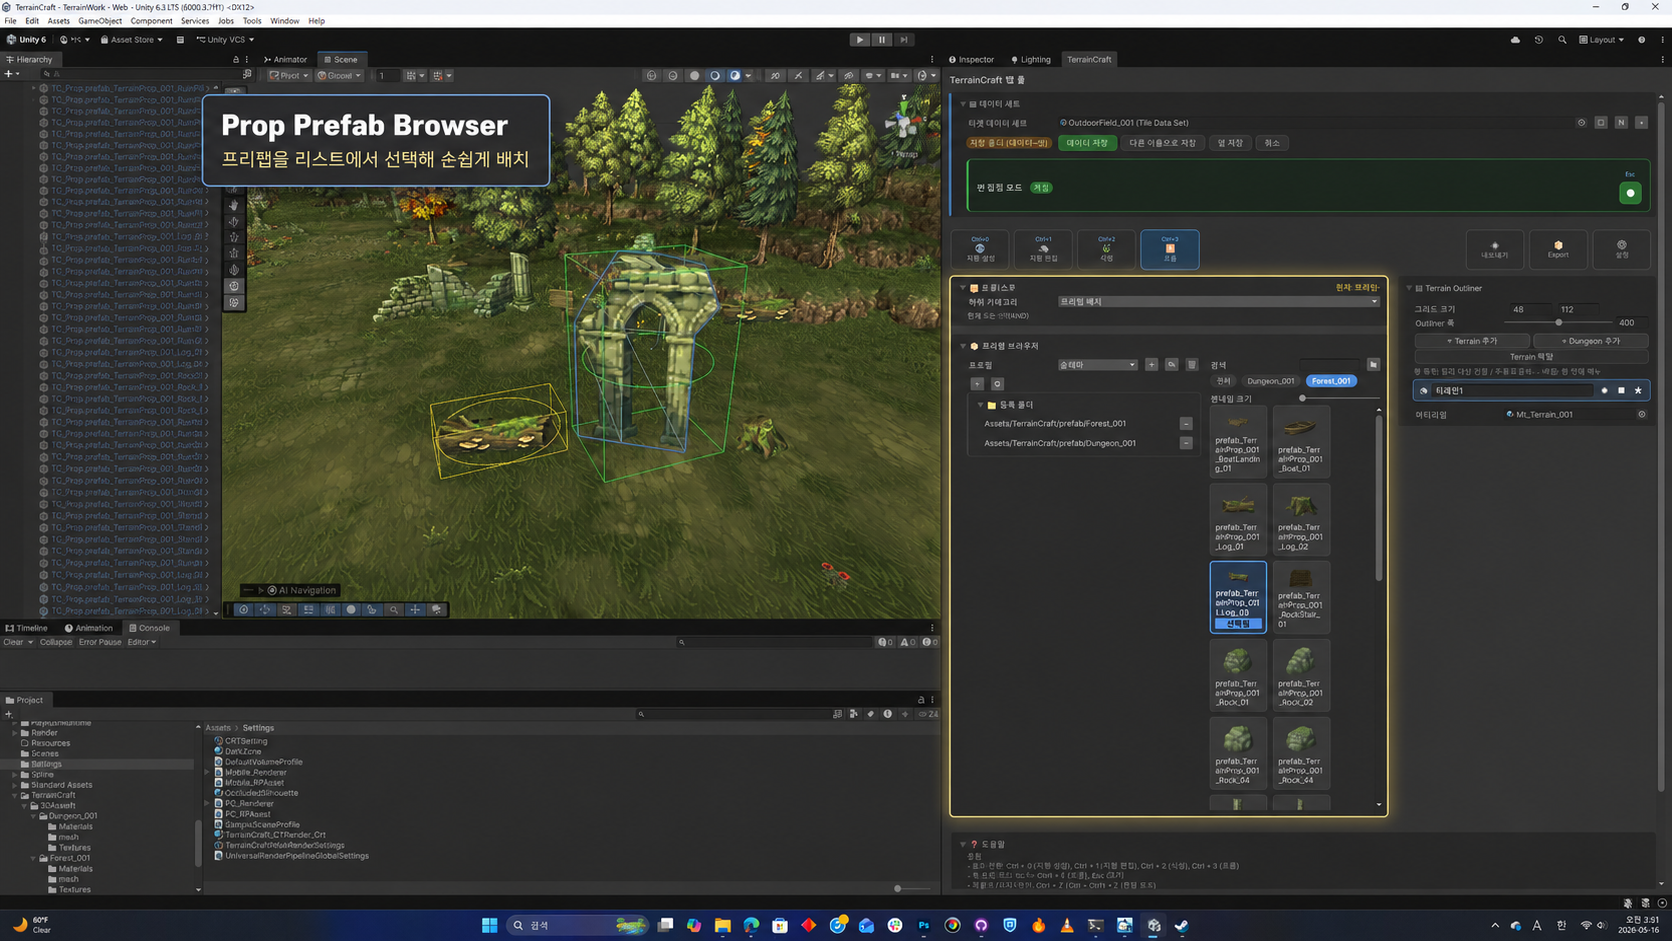Screen dimensions: 1672x941
Task: Click the star icon on the terrain outliner row
Action: (1638, 391)
